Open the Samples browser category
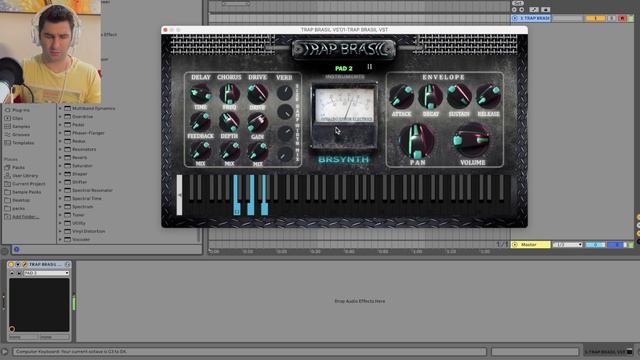This screenshot has height=360, width=640. pyautogui.click(x=17, y=127)
